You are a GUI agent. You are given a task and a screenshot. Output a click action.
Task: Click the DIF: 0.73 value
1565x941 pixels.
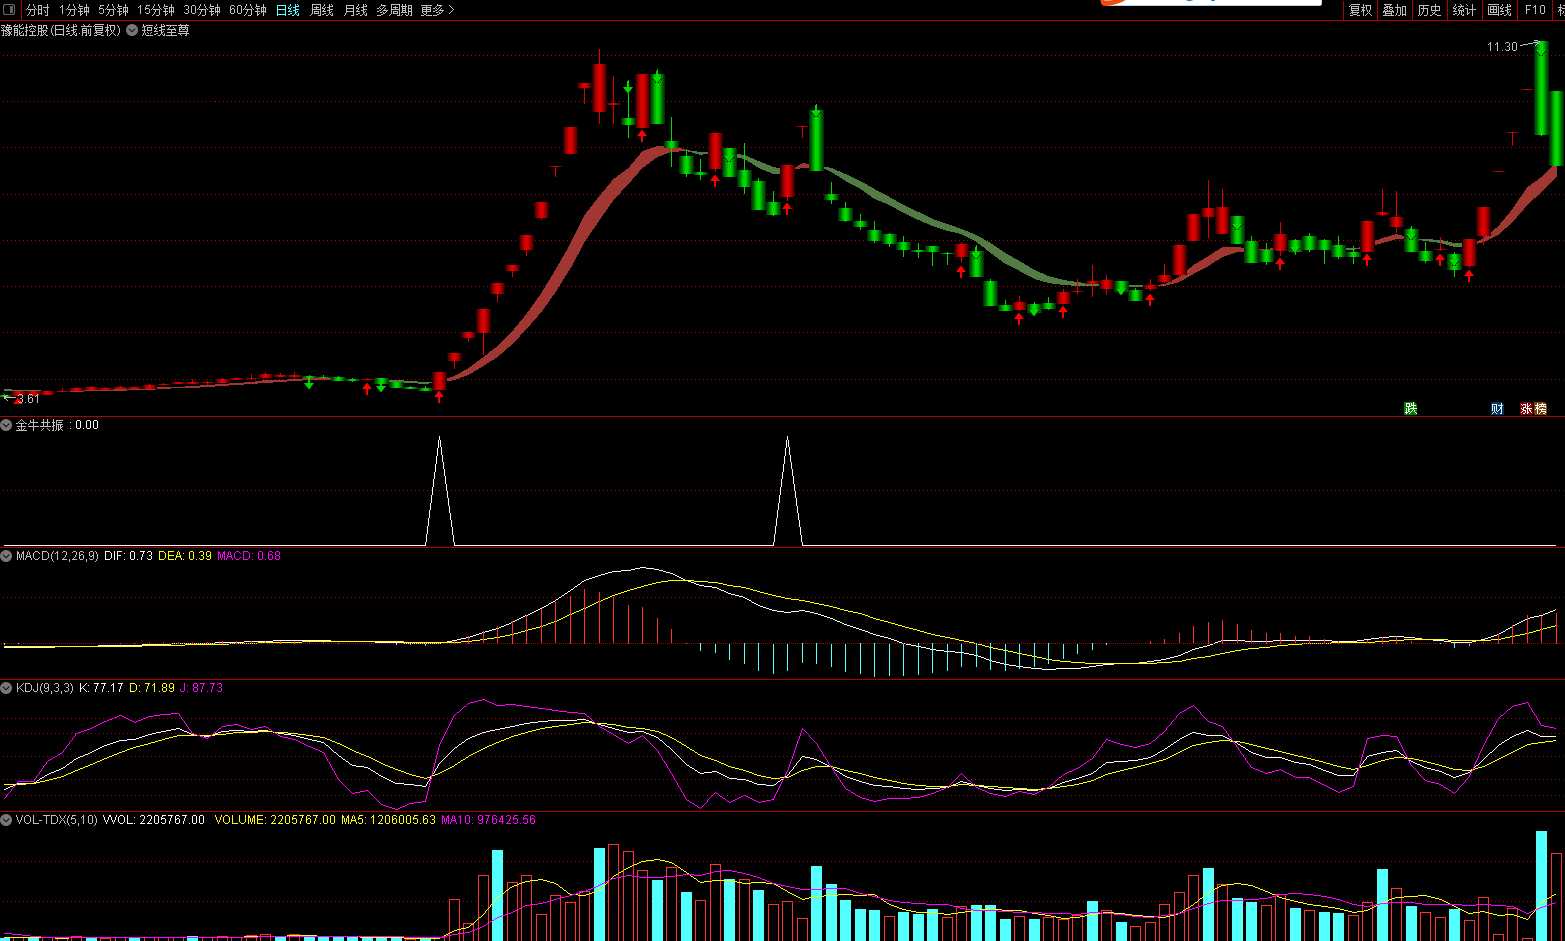tap(128, 556)
